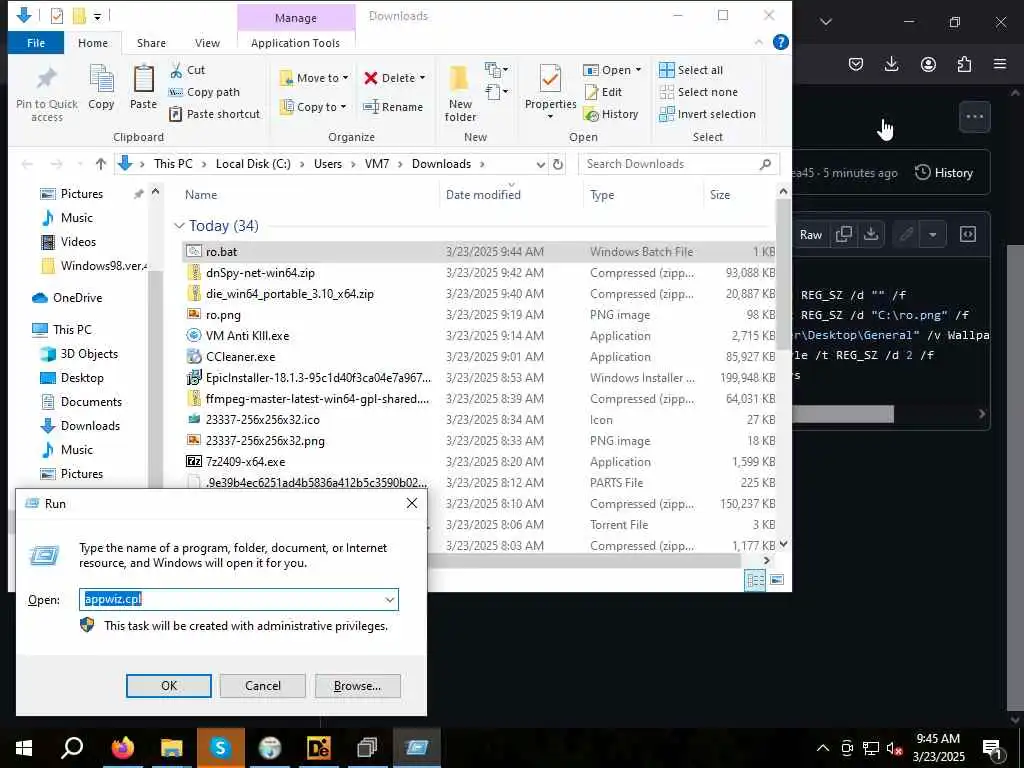Click Invert selection in ribbon
The width and height of the screenshot is (1024, 768).
coord(707,114)
